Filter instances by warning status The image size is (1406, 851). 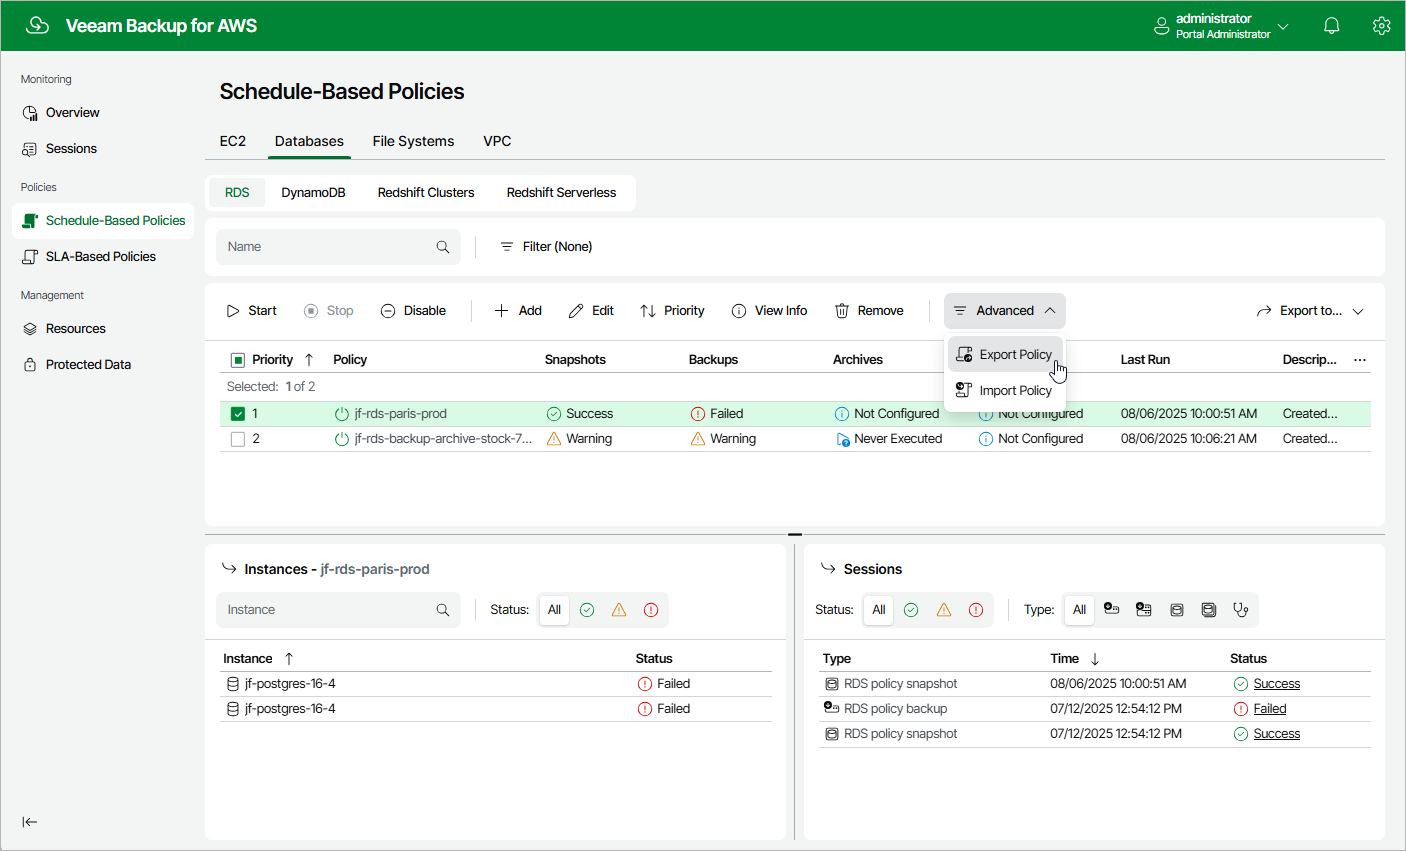[x=619, y=610]
